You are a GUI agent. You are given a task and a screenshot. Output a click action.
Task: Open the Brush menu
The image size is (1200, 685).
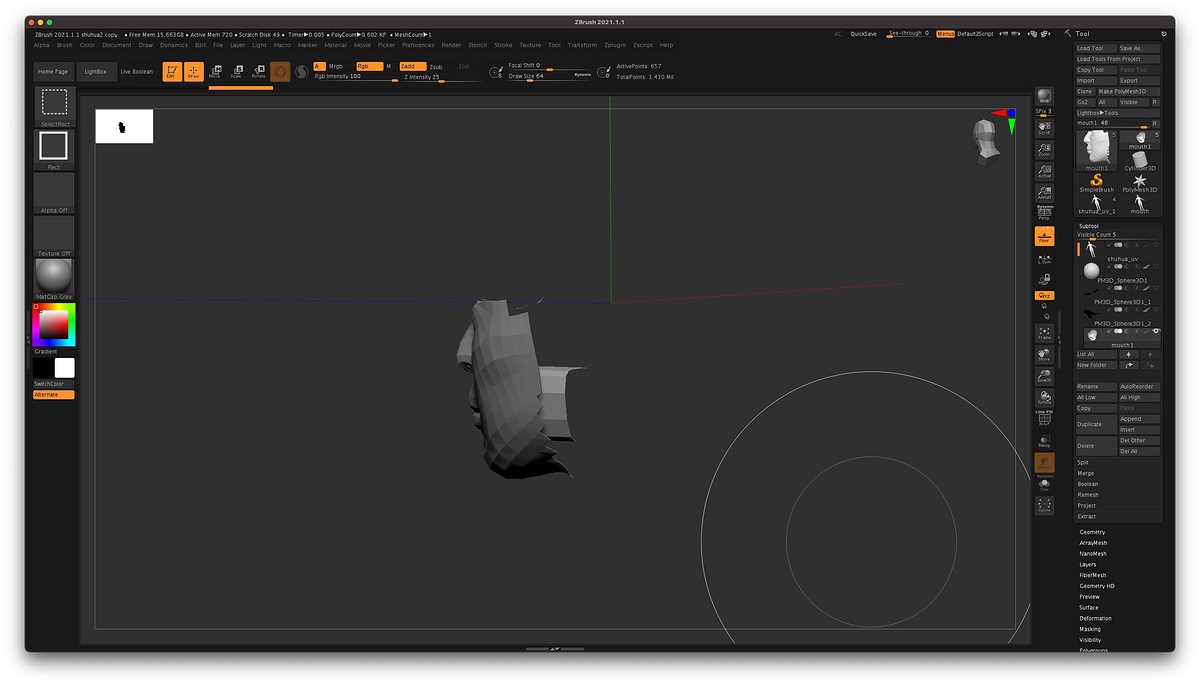click(x=64, y=45)
